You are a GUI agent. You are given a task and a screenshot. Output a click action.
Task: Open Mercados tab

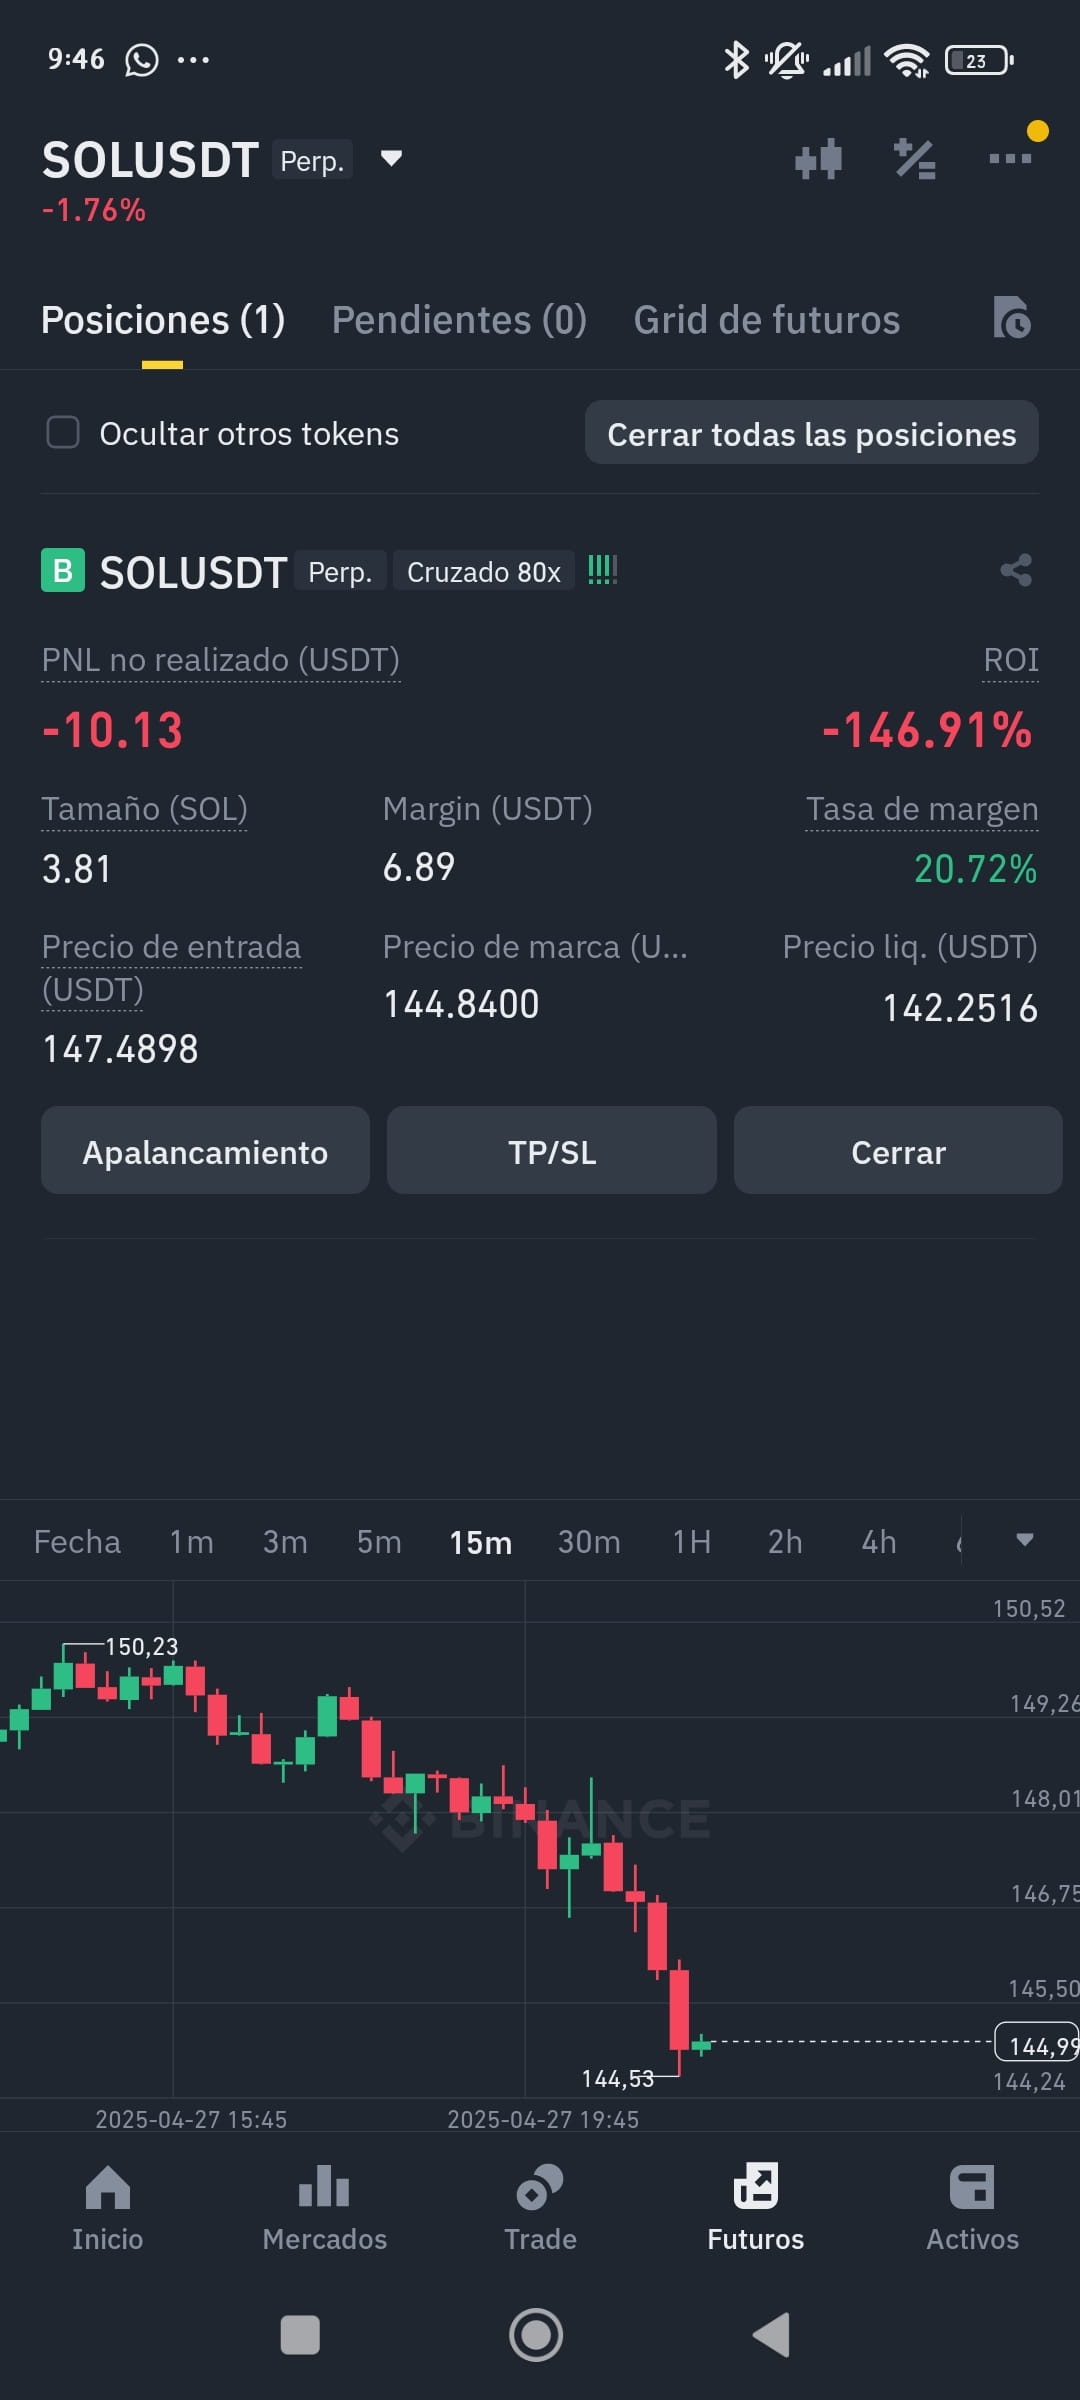point(324,2208)
